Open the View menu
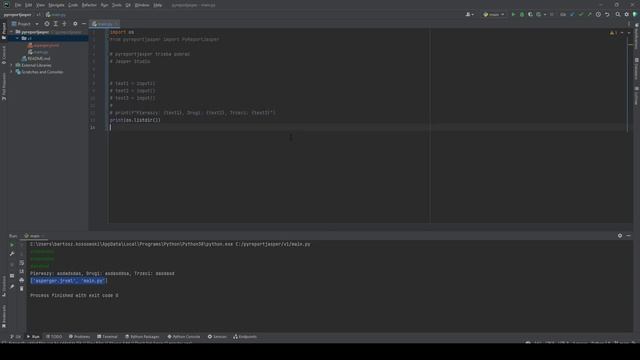 coord(40,5)
